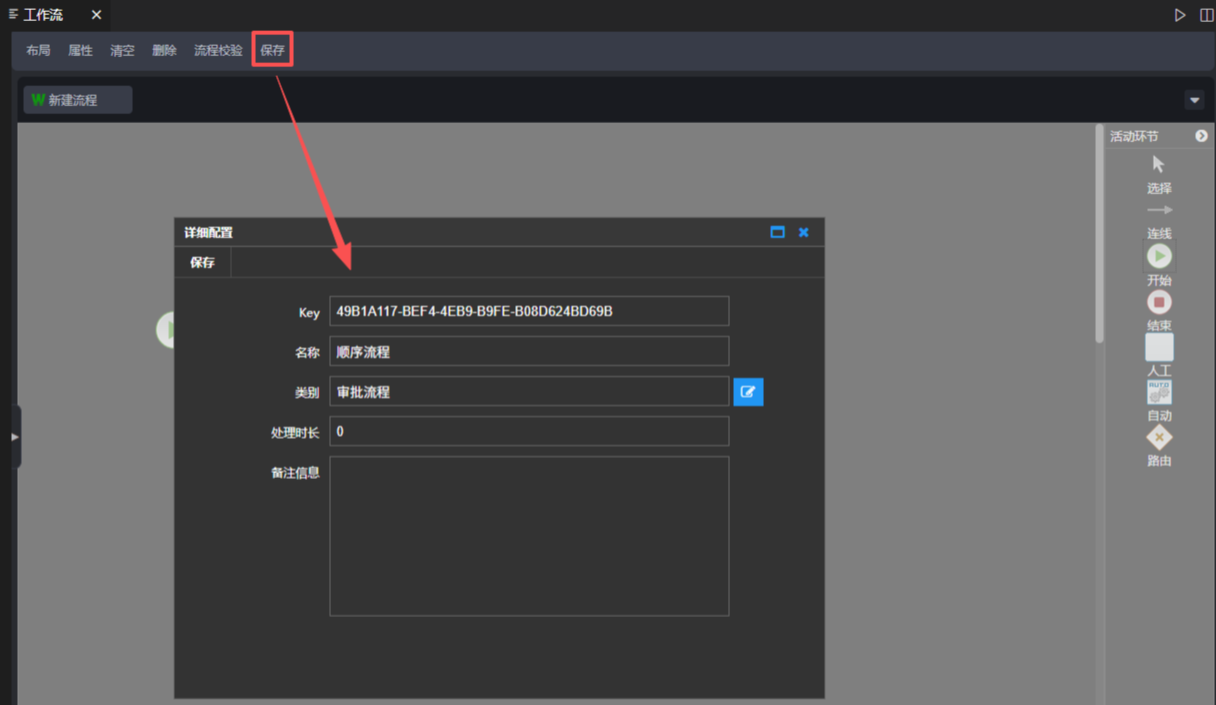Maximize the 详细配置 dialog
The image size is (1216, 705).
tap(777, 232)
